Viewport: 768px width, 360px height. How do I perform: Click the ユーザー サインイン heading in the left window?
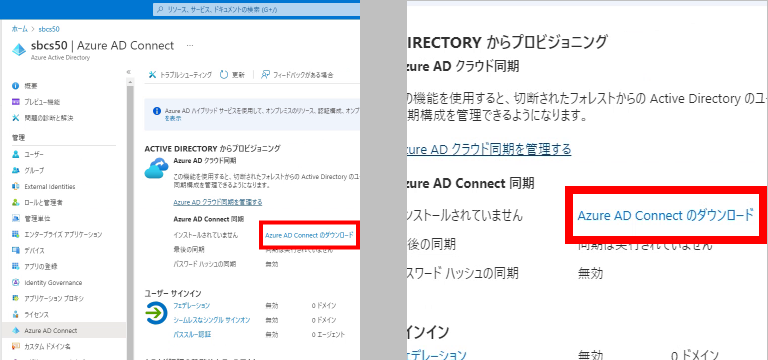tap(173, 293)
